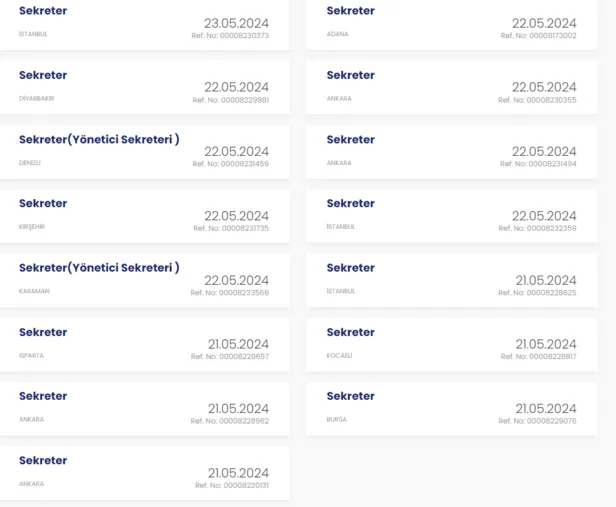The height and width of the screenshot is (507, 616).
Task: Select the Sekreter job in Kırşehir
Action: 43,203
